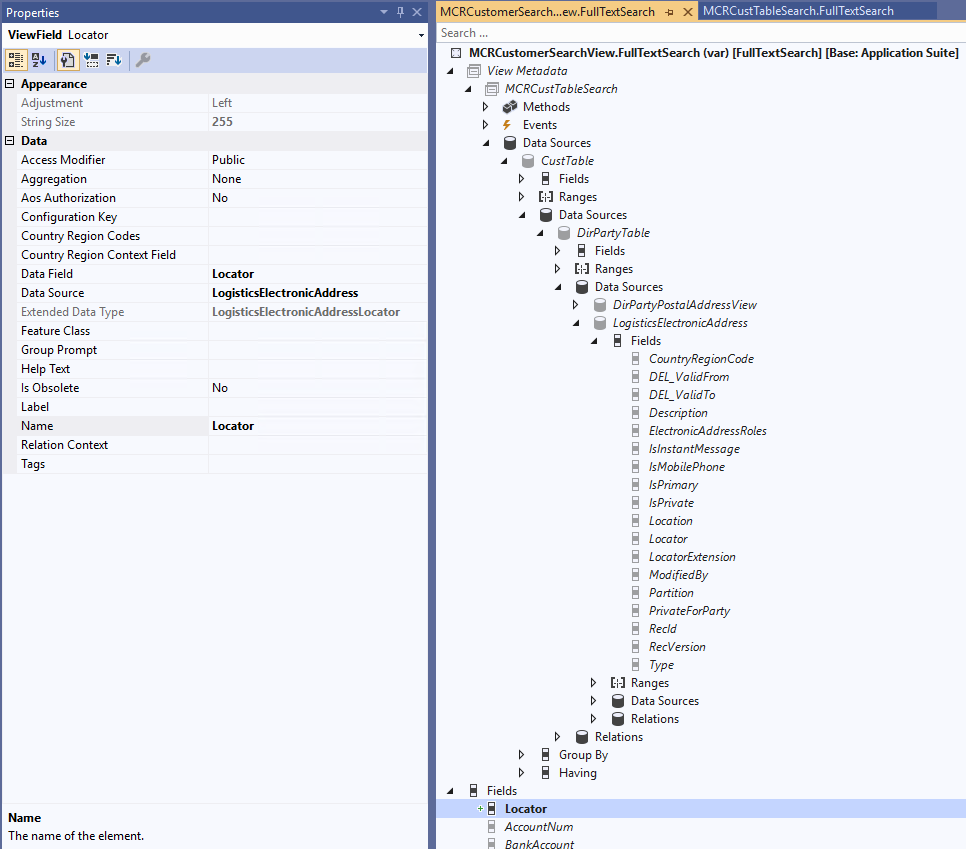
Task: Select the Locator field under Fields
Action: [526, 808]
